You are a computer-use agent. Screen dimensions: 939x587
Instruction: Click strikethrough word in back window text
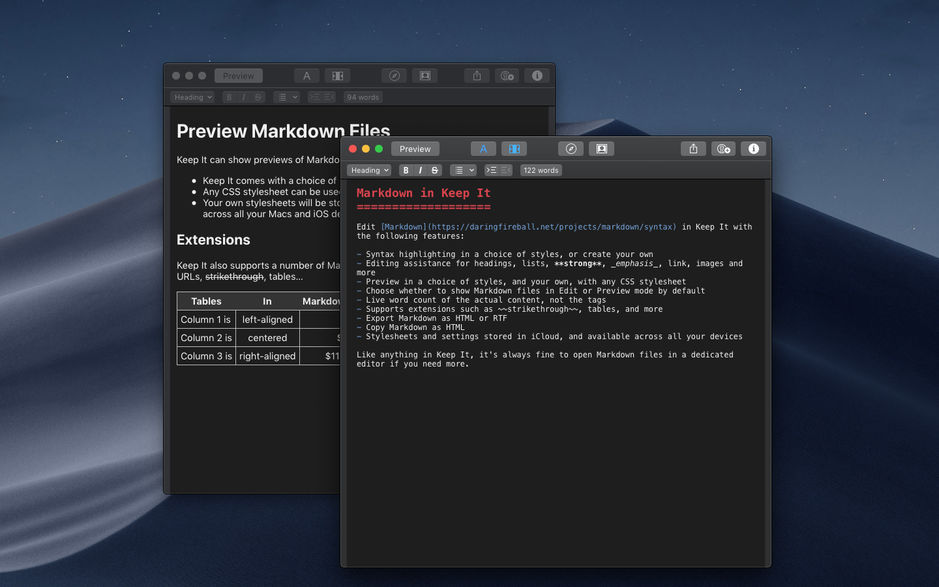[x=234, y=277]
